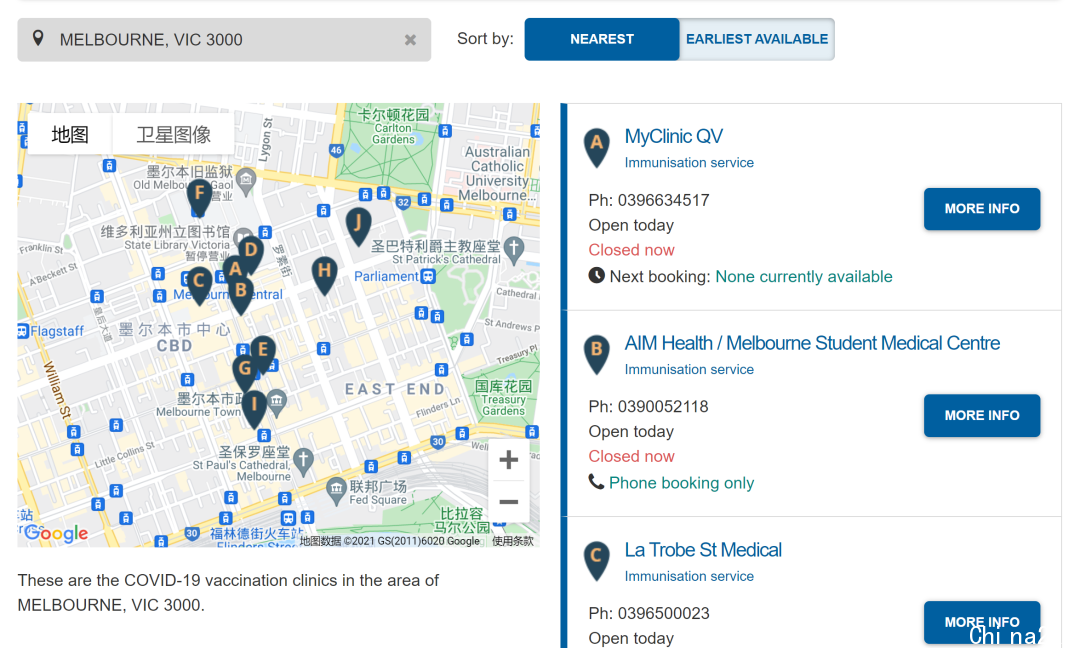Switch map to 卫星图像 satellite view
This screenshot has height=648, width=1080.
click(173, 134)
